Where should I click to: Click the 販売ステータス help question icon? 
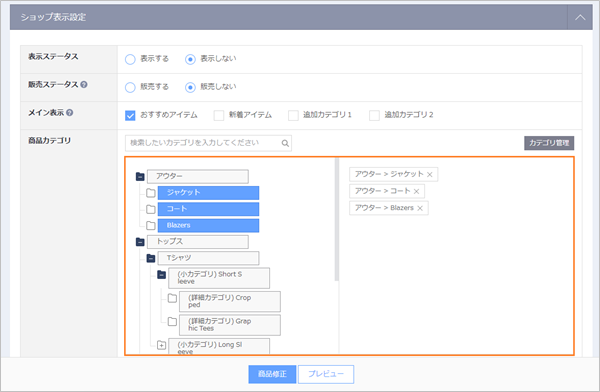point(84,85)
